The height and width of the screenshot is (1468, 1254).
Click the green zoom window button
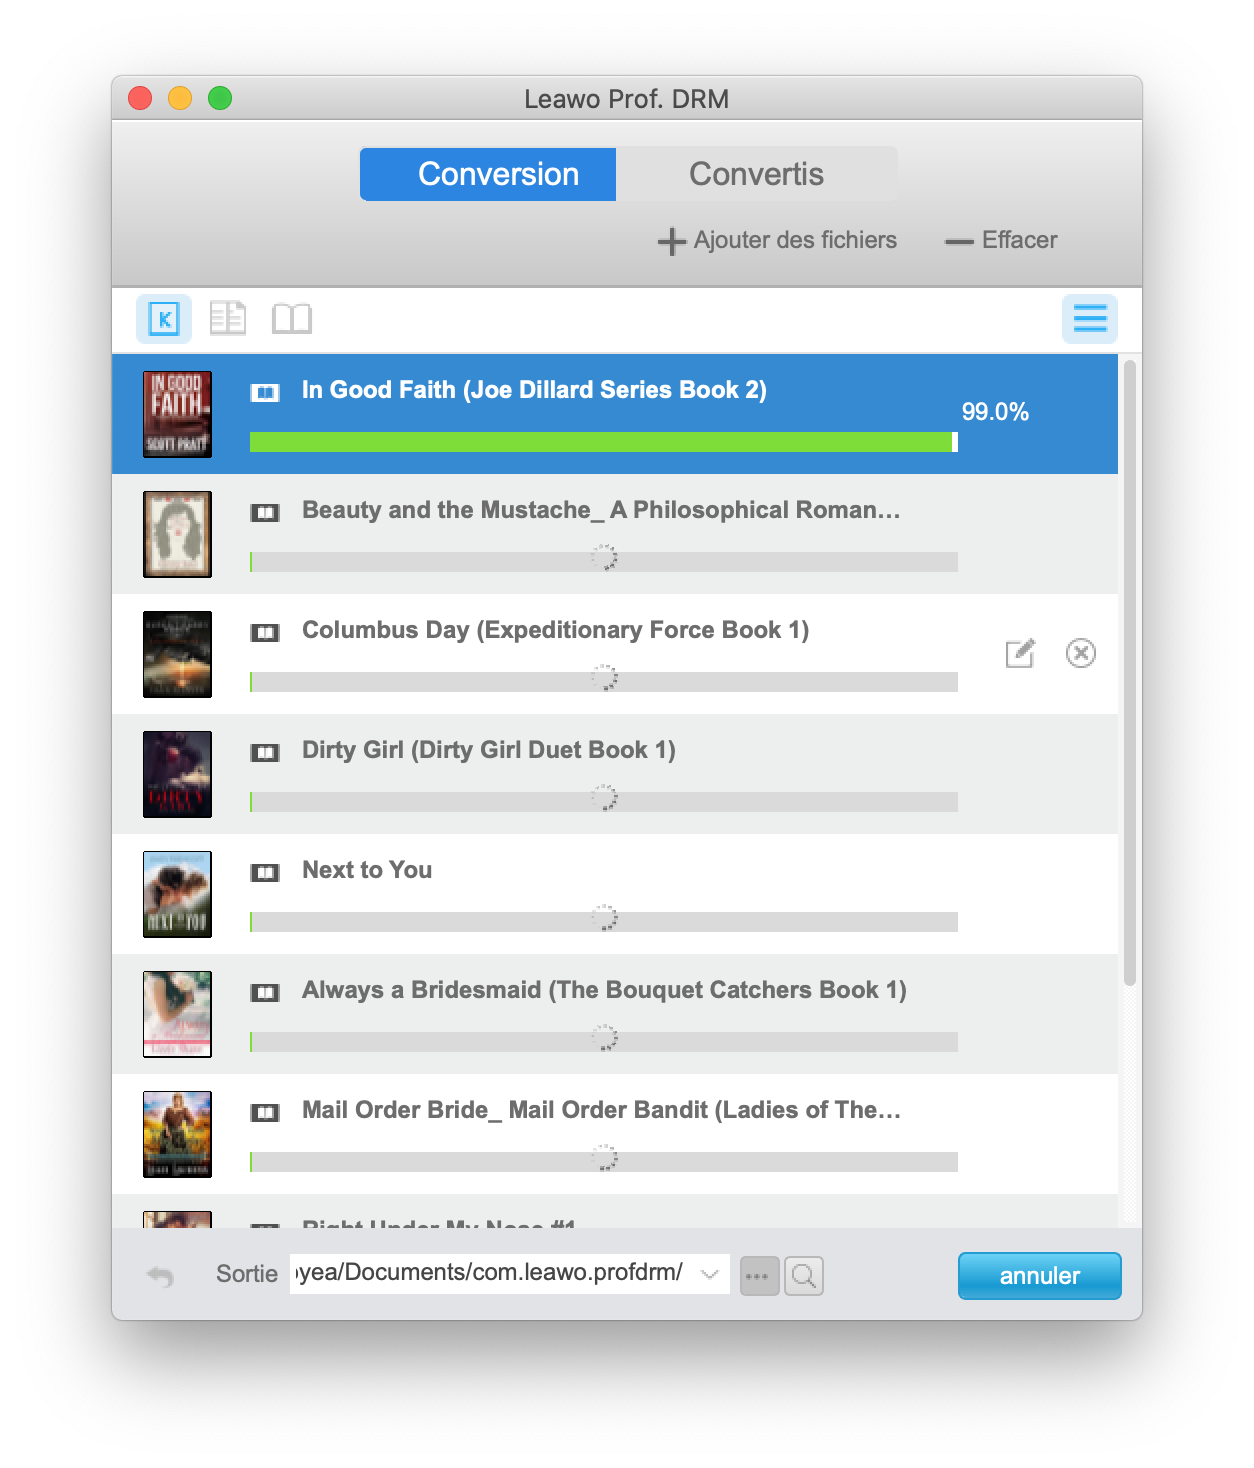pyautogui.click(x=220, y=98)
